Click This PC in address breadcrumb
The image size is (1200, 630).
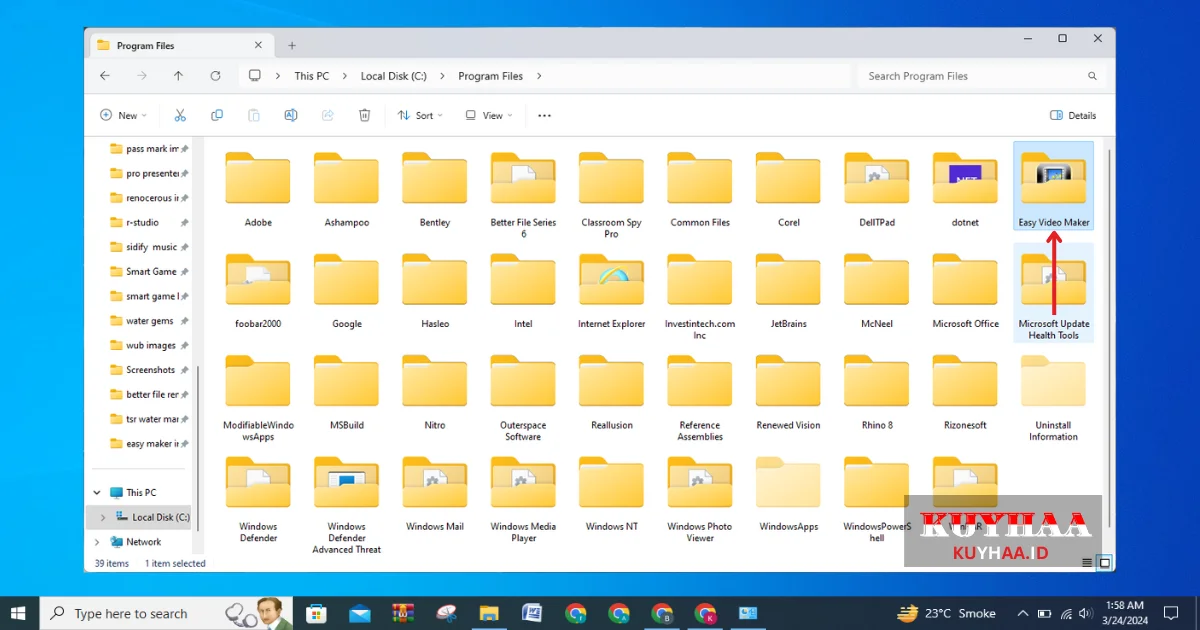[x=311, y=76]
